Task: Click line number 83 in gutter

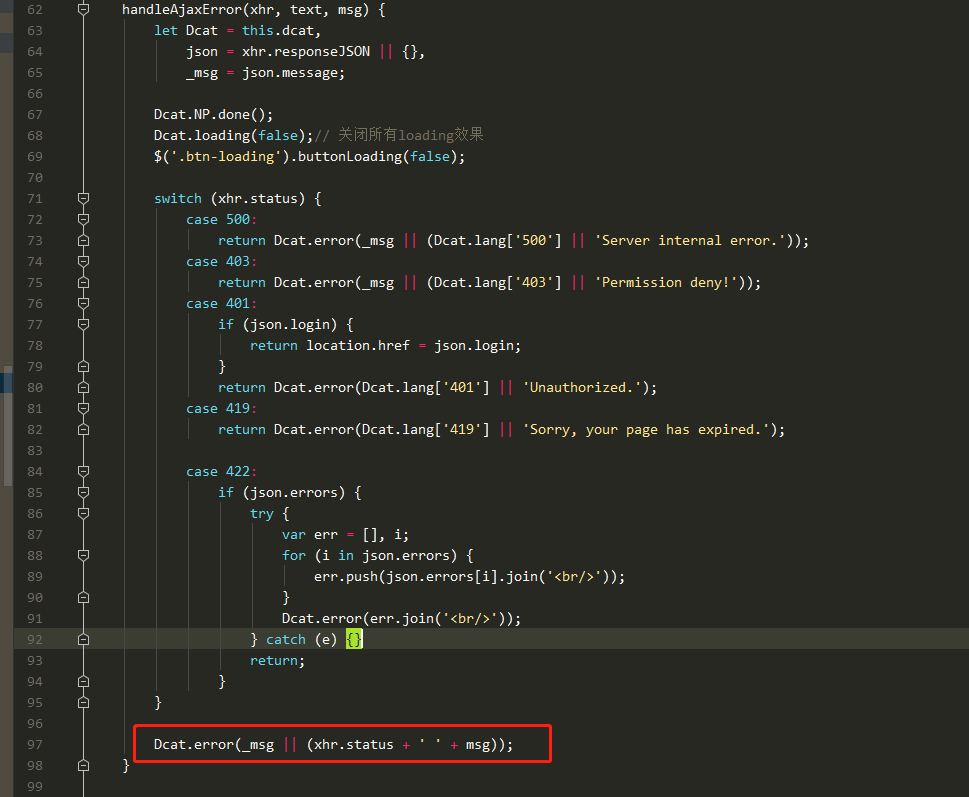Action: (x=35, y=451)
